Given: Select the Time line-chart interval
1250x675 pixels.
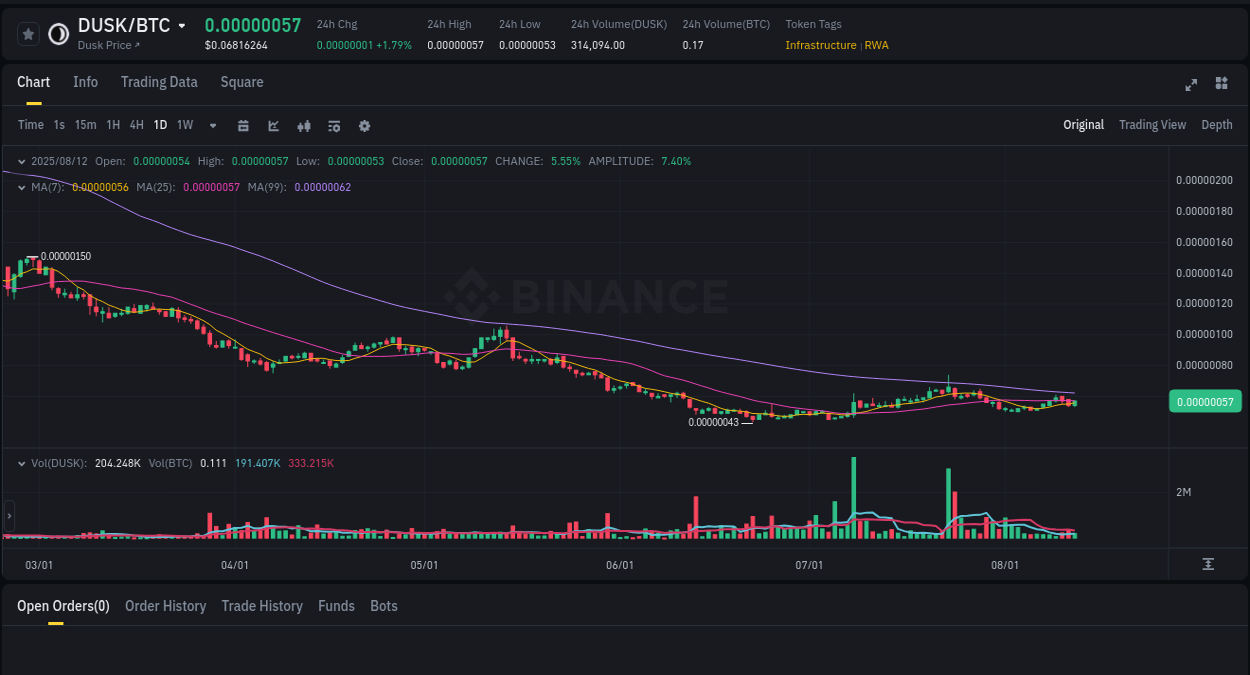Looking at the screenshot, I should pyautogui.click(x=31, y=125).
